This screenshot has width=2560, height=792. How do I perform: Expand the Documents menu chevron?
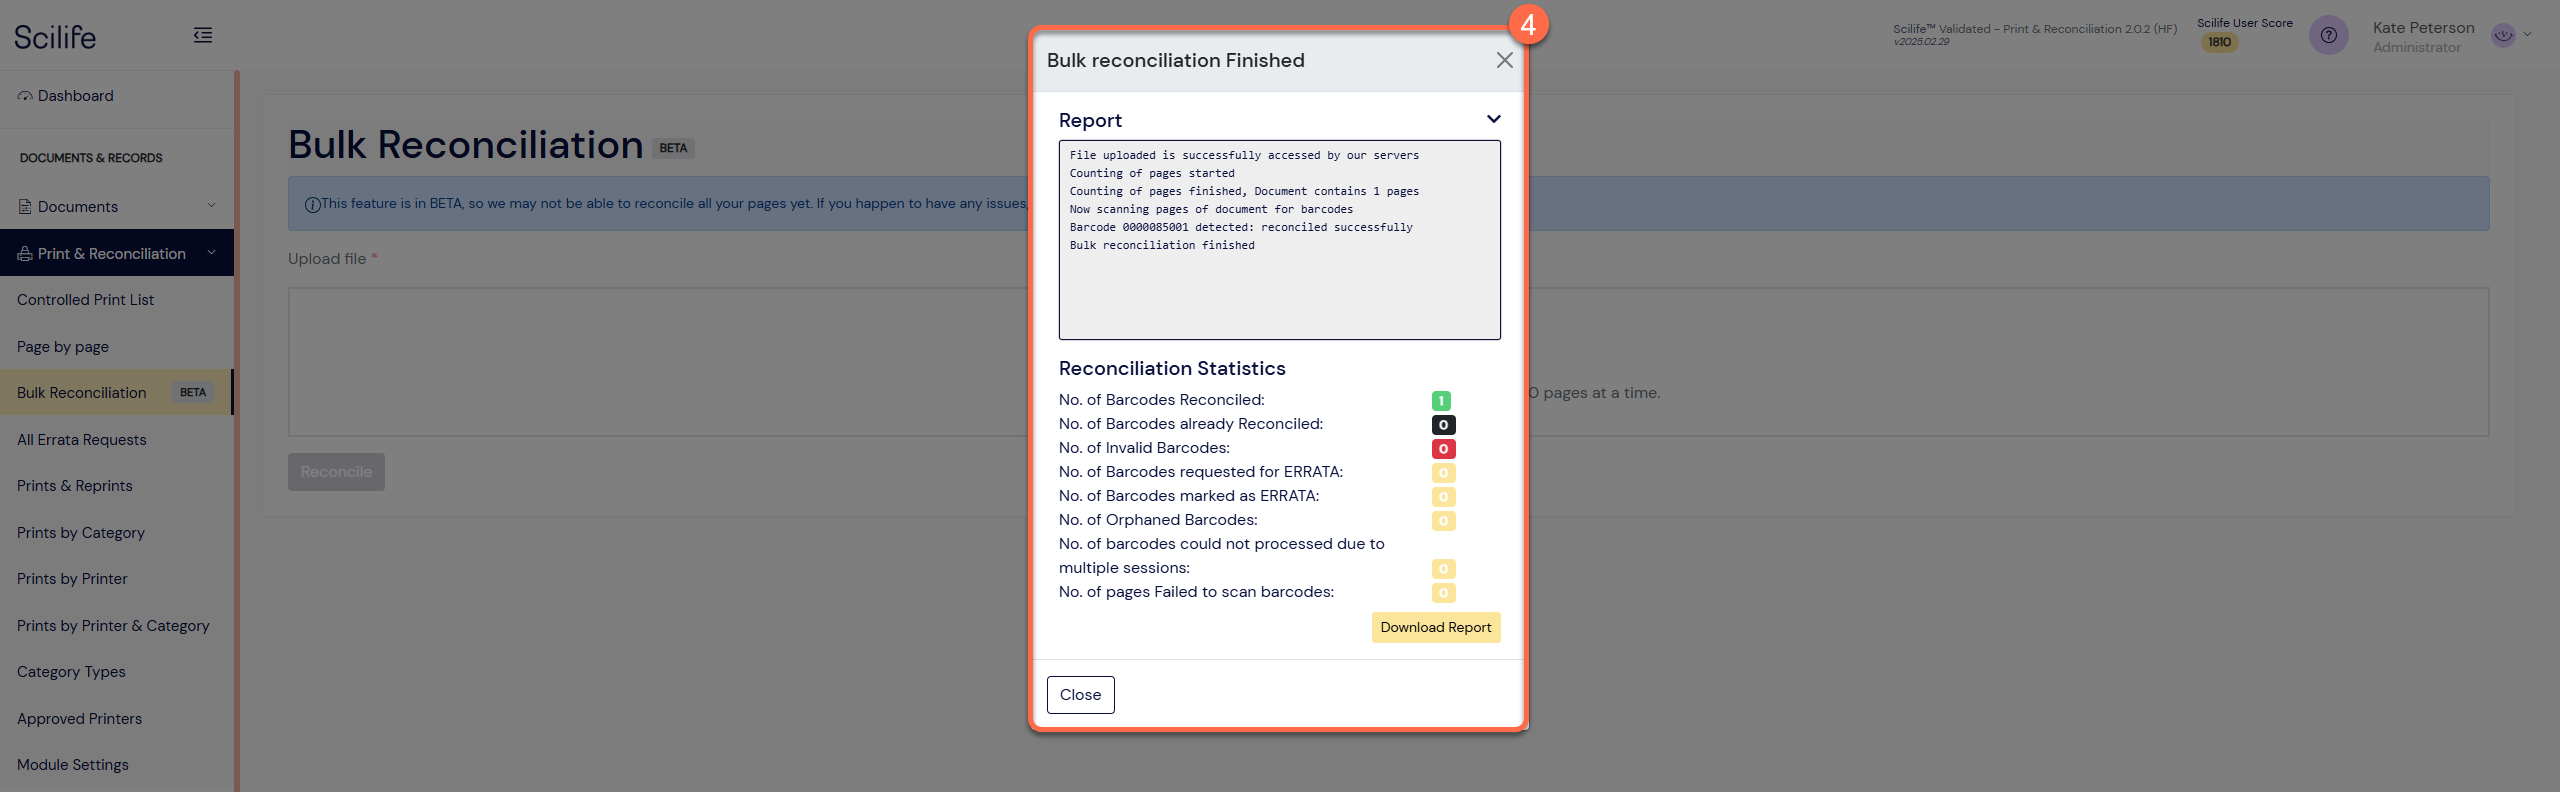click(x=211, y=206)
